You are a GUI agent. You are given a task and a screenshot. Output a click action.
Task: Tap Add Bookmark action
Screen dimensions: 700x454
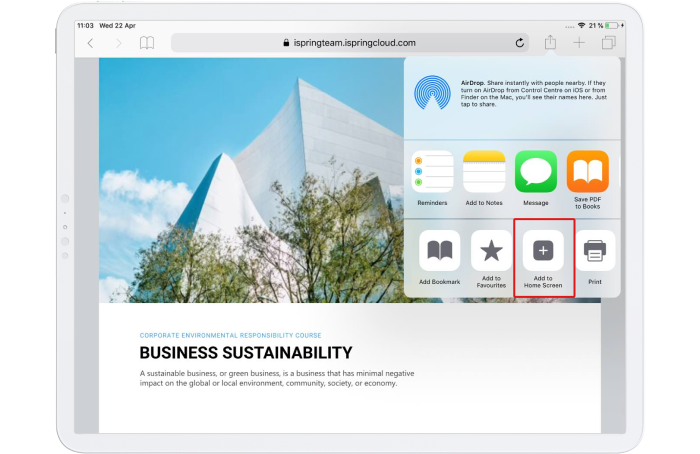(439, 251)
